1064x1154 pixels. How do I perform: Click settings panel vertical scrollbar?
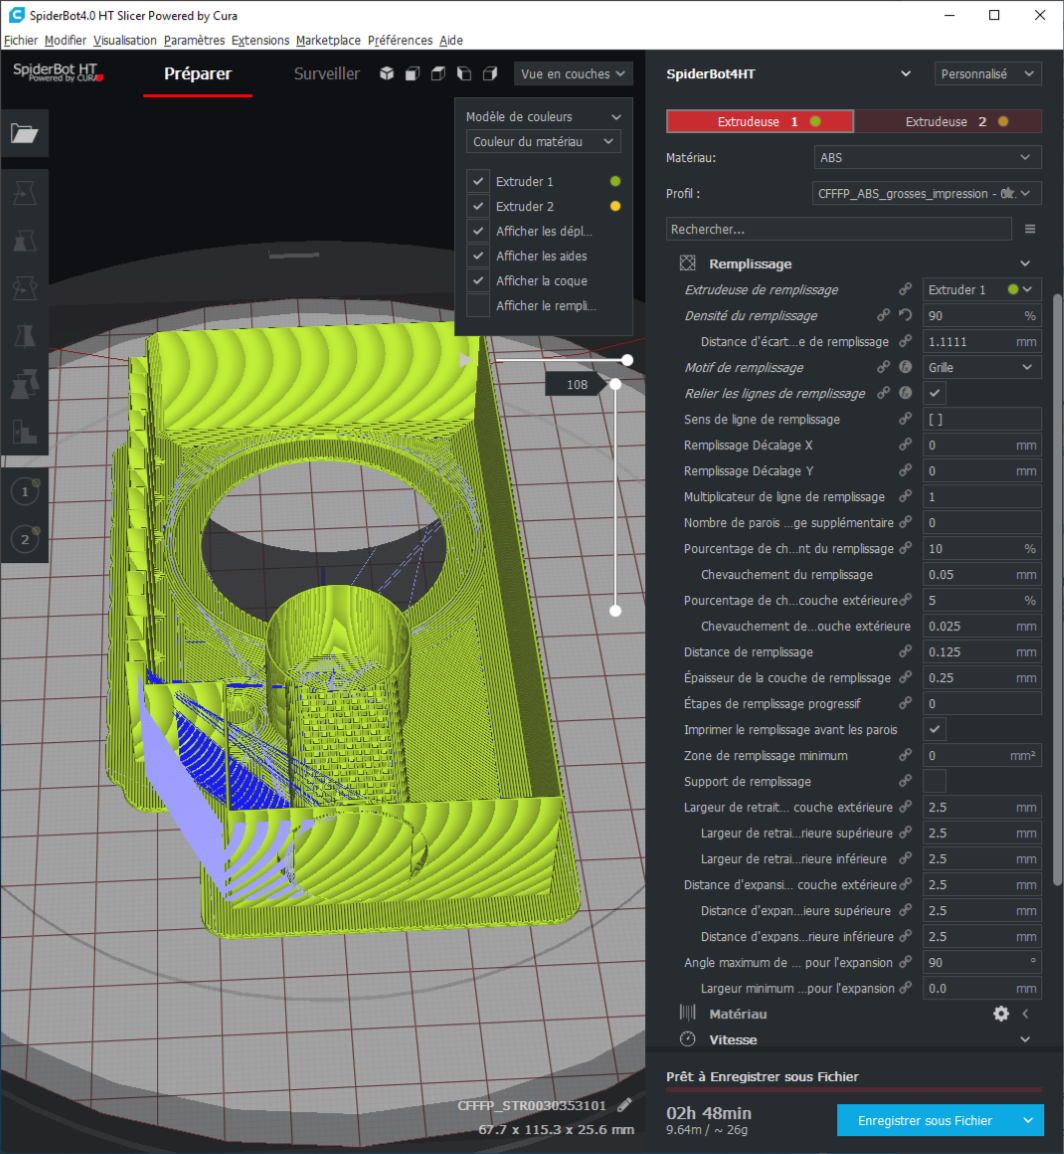(1057, 589)
